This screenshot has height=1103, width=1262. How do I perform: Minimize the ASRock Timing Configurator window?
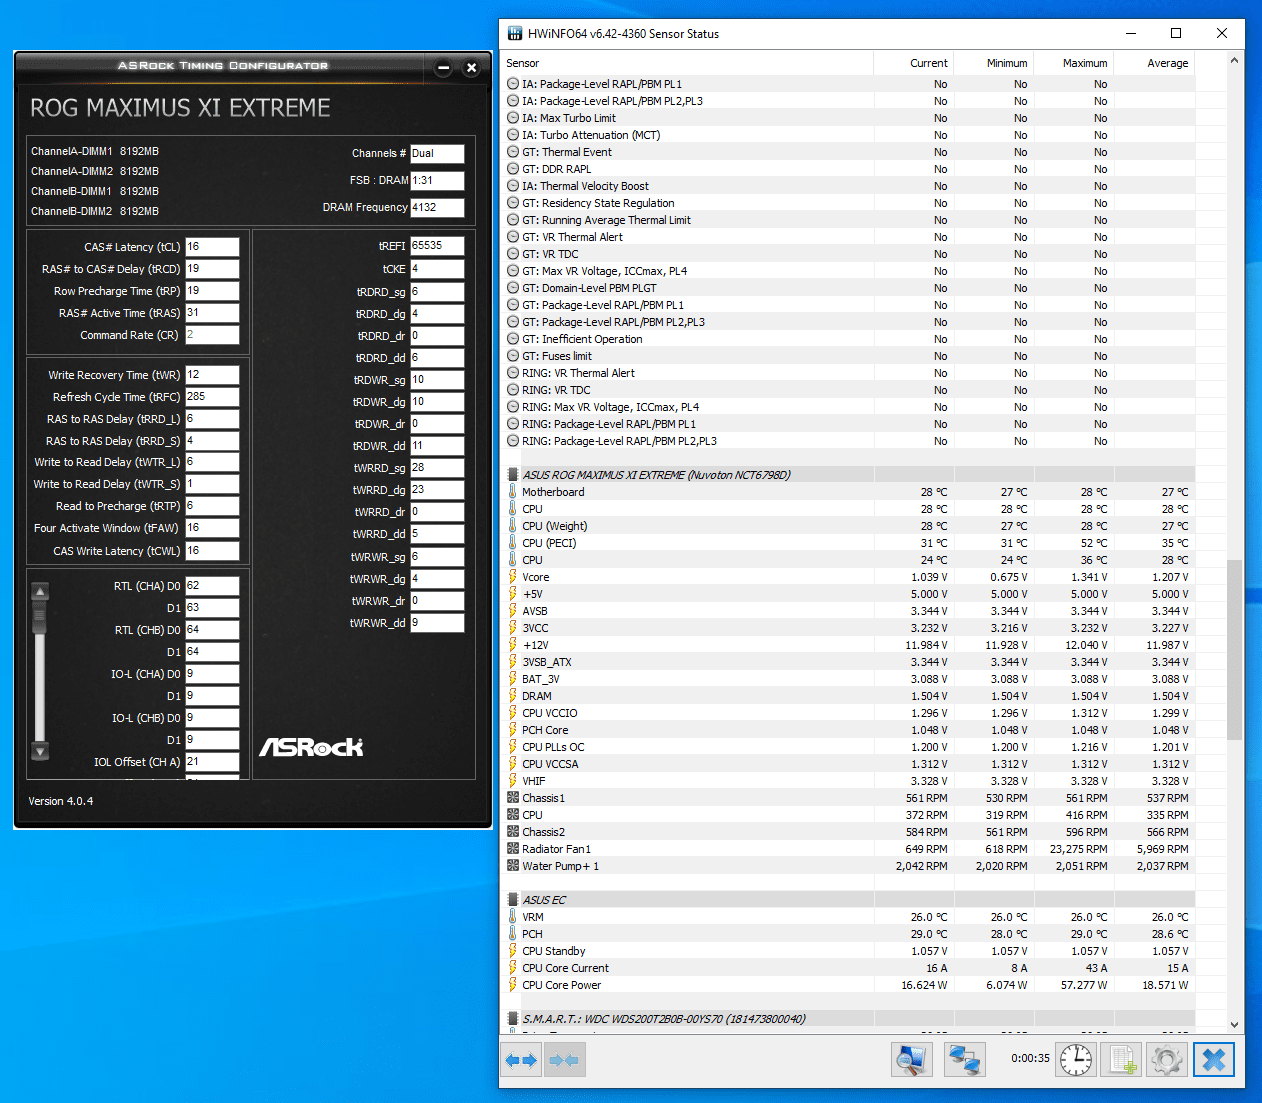(443, 68)
